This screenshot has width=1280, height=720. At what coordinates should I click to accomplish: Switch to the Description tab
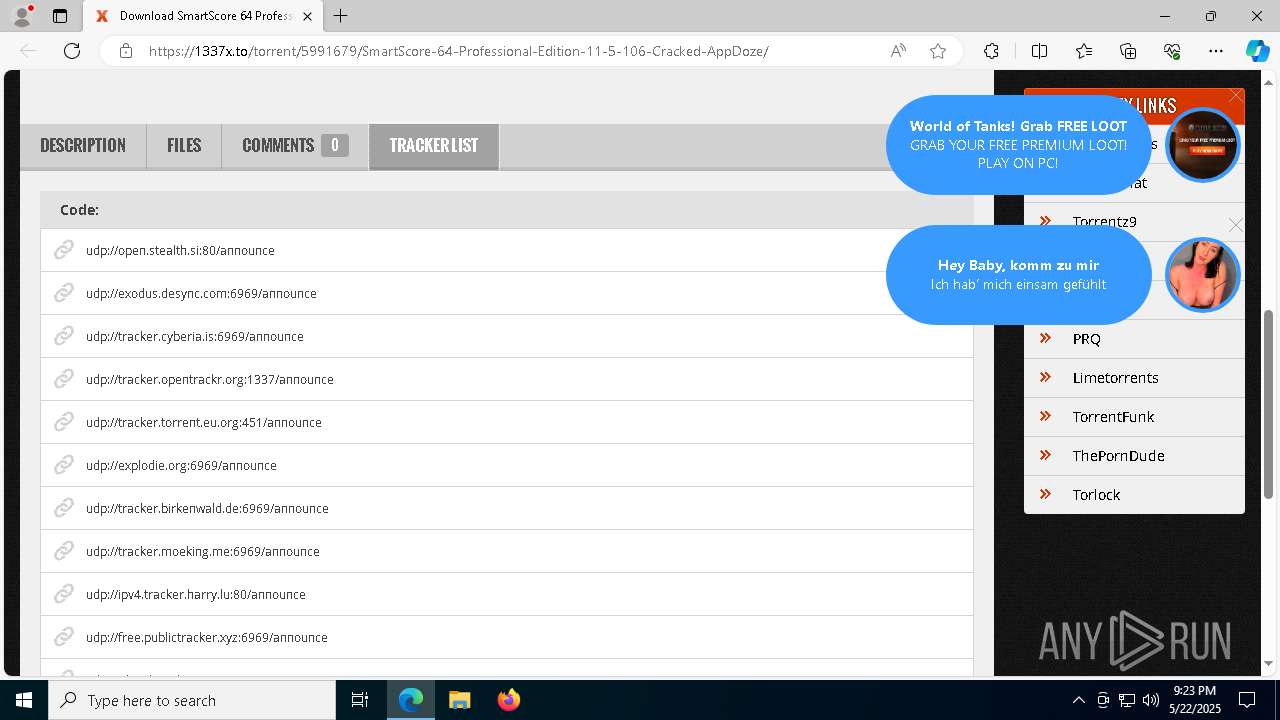pos(83,146)
